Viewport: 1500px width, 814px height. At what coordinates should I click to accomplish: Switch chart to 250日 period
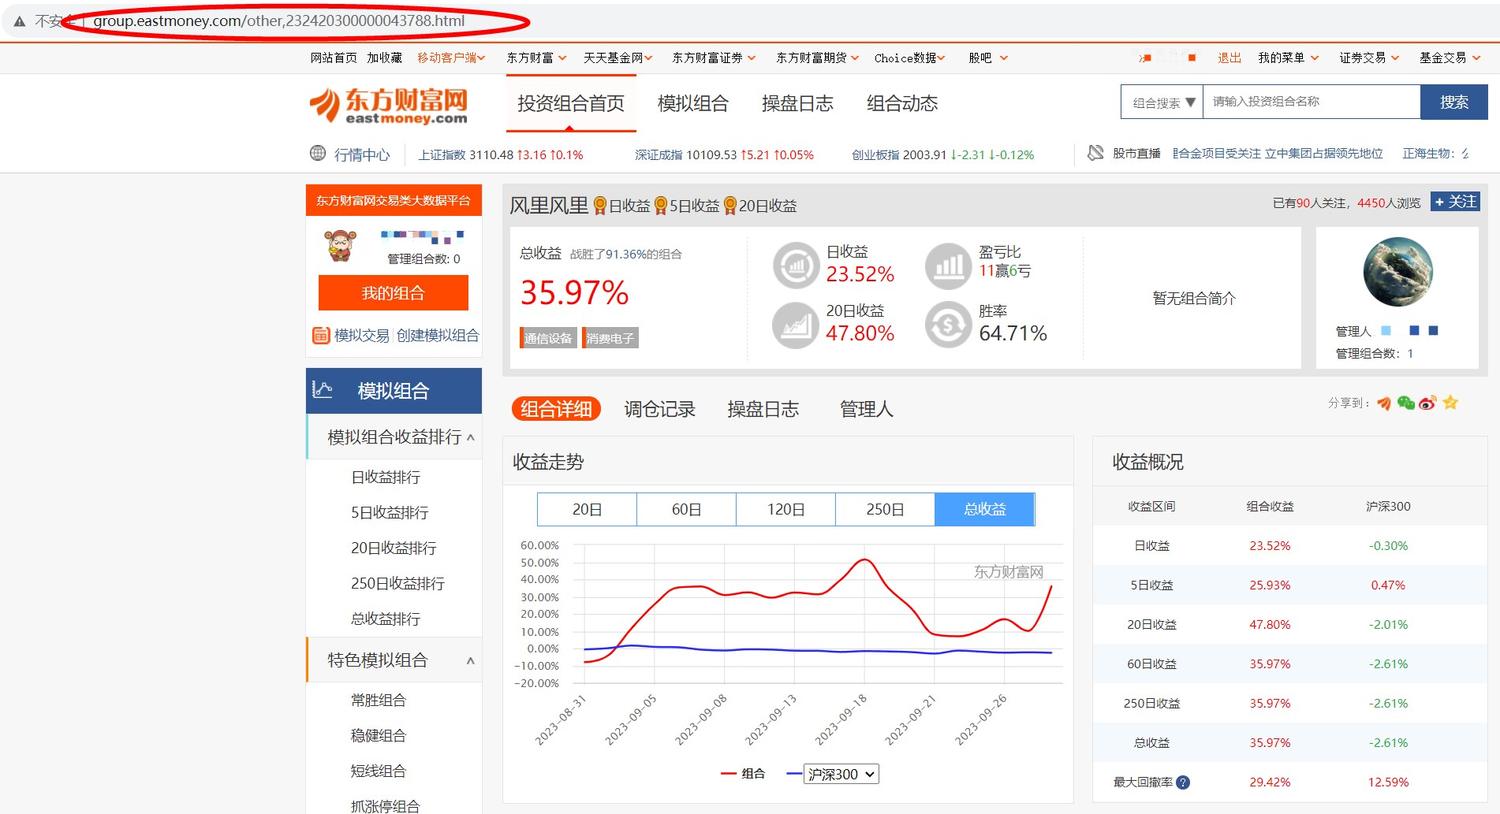pyautogui.click(x=885, y=509)
